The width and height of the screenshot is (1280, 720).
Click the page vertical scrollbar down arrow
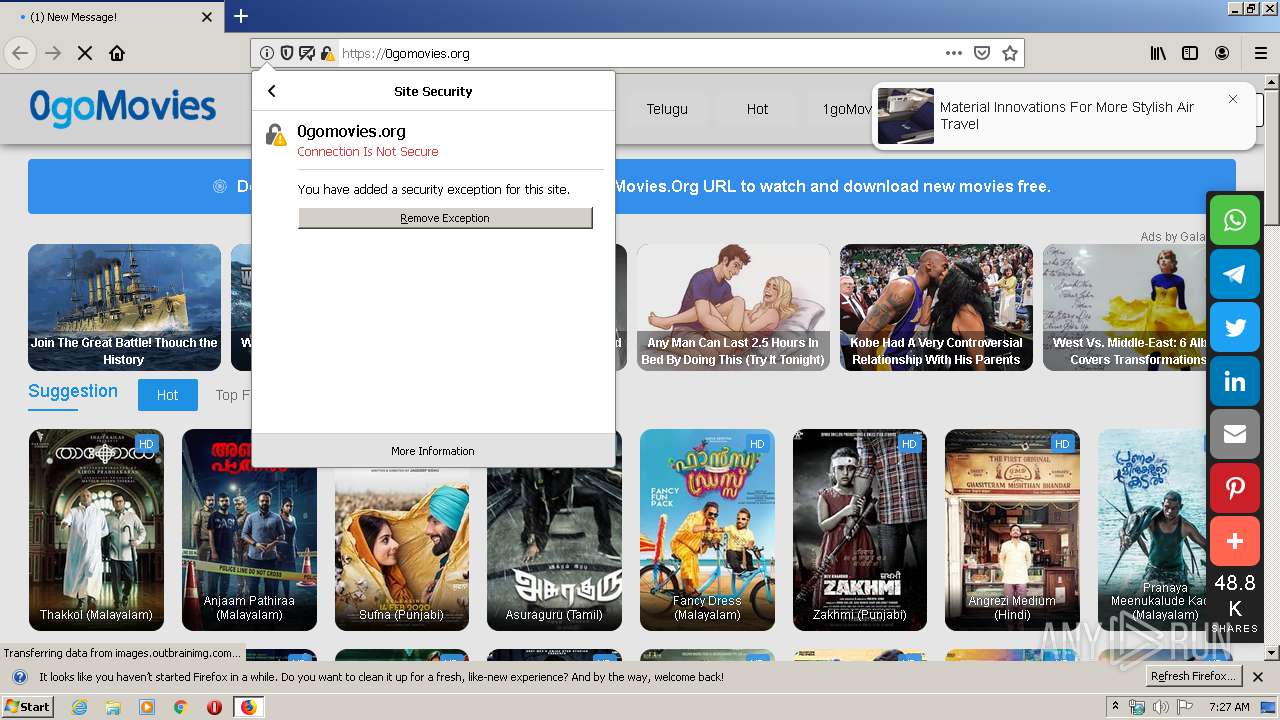click(1272, 653)
